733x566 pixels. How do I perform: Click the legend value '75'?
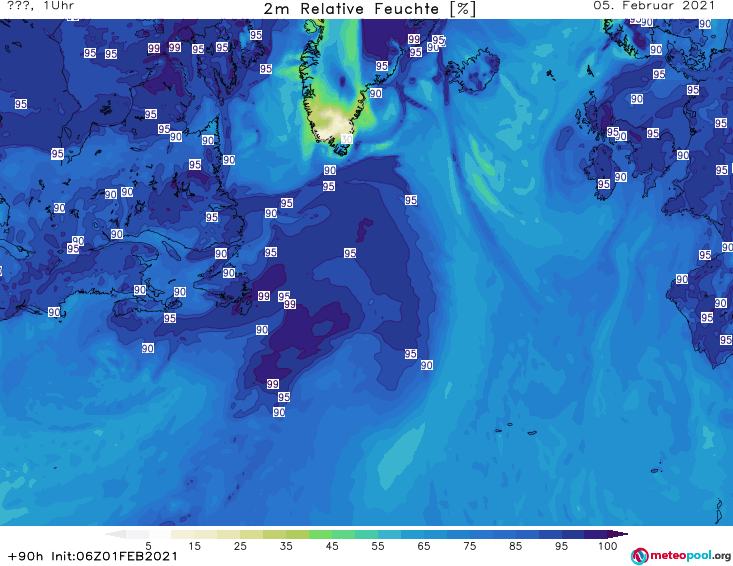(x=469, y=546)
